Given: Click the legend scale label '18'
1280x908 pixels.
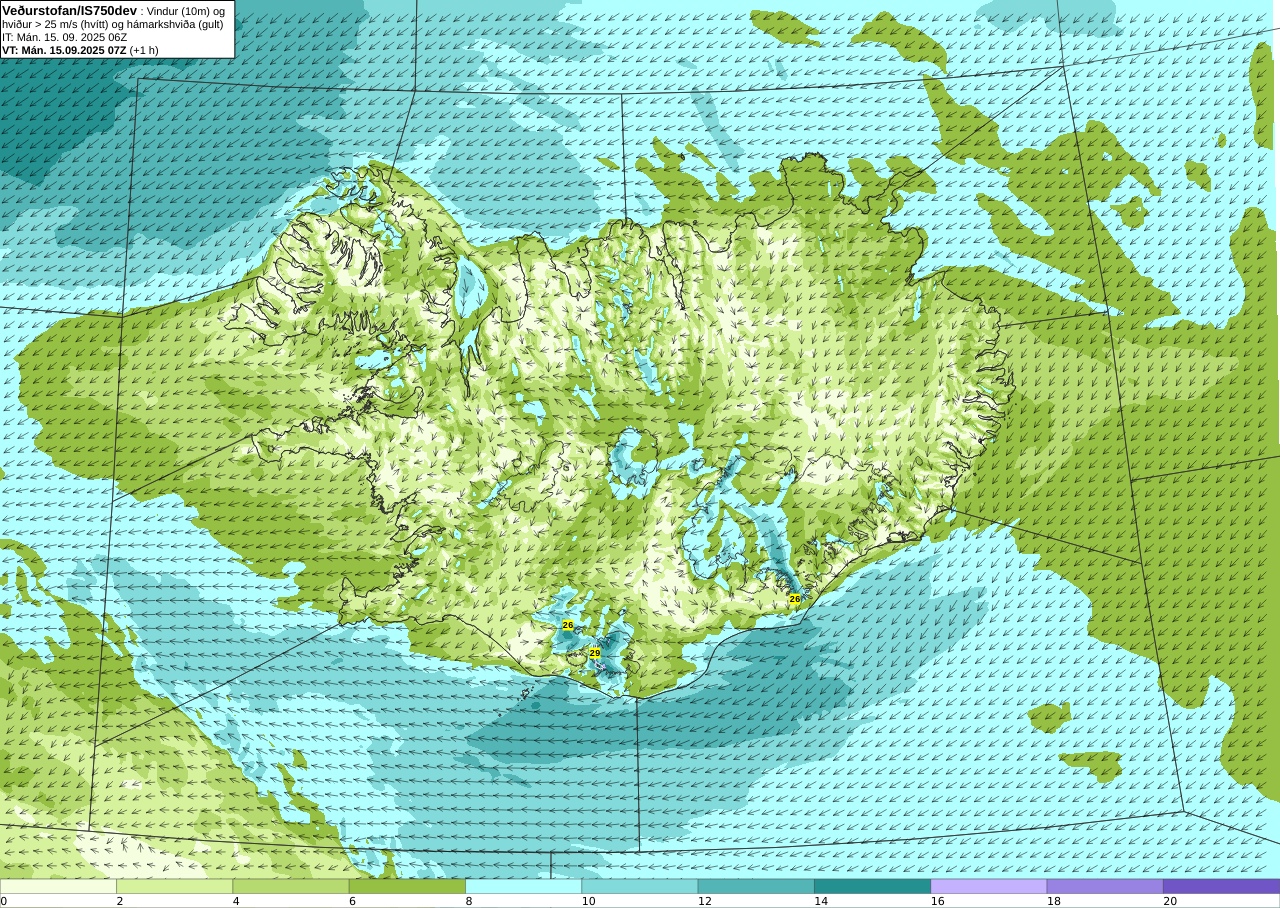Looking at the screenshot, I should [x=1054, y=901].
